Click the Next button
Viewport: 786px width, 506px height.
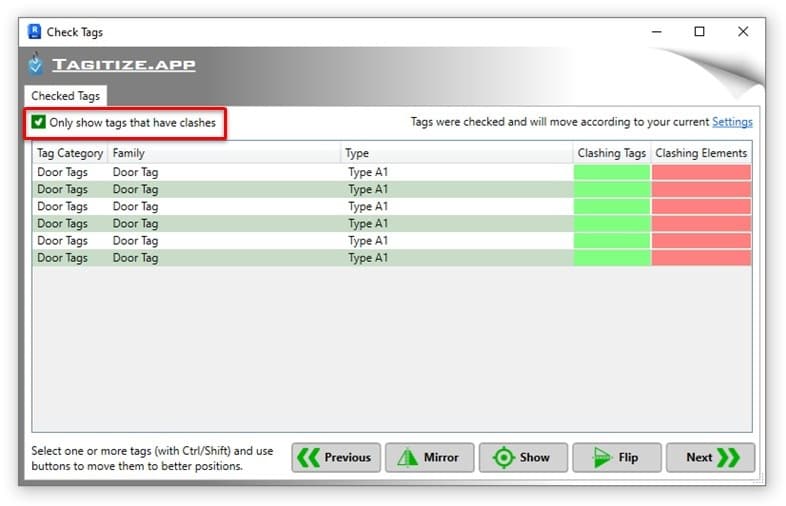[710, 457]
